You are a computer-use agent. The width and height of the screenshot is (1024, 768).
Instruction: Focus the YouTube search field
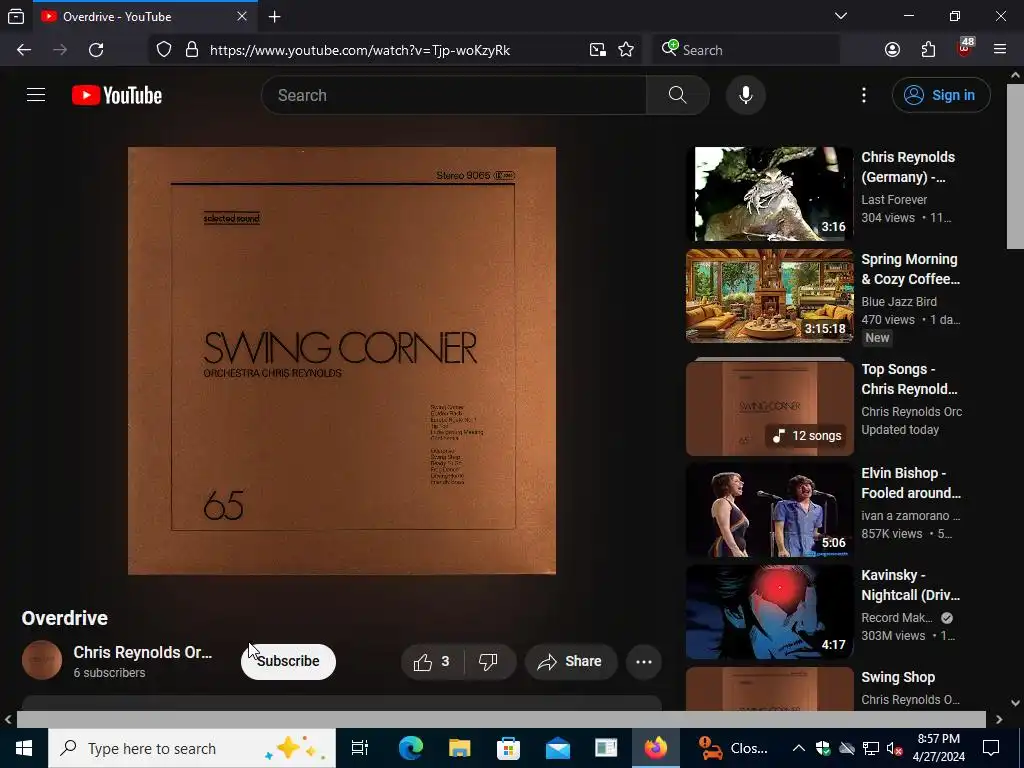pyautogui.click(x=454, y=95)
